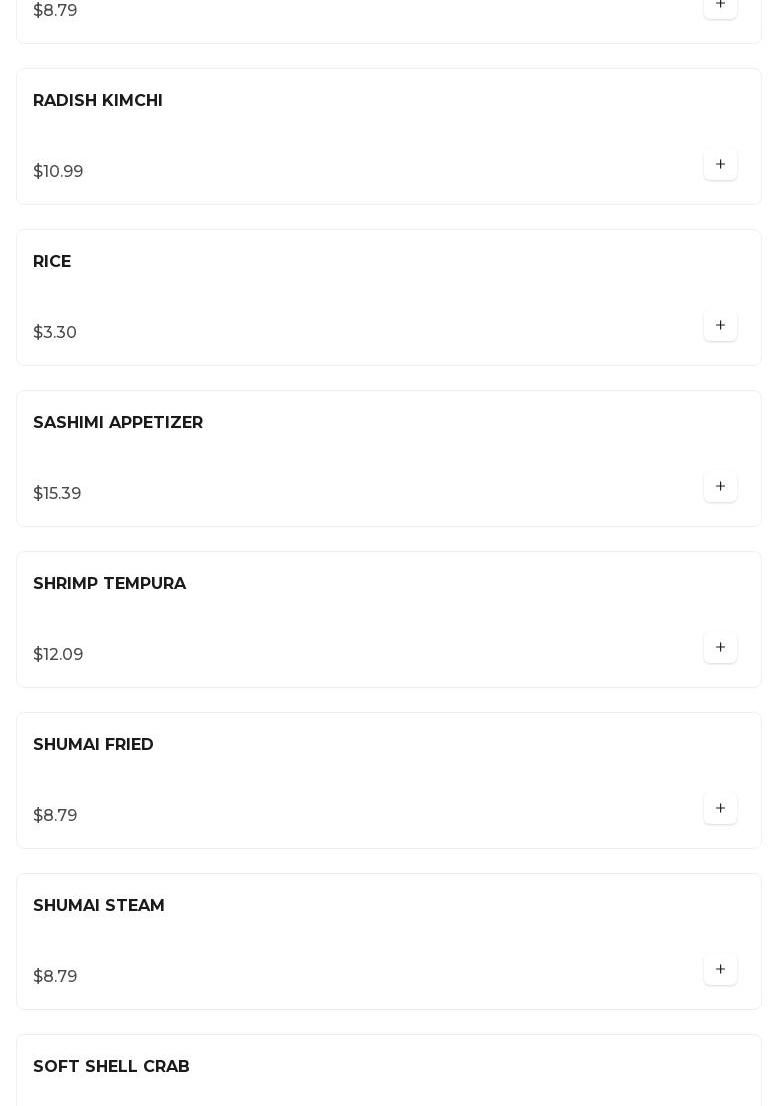Select the Shumai Fried title
This screenshot has width=778, height=1106.
93,745
